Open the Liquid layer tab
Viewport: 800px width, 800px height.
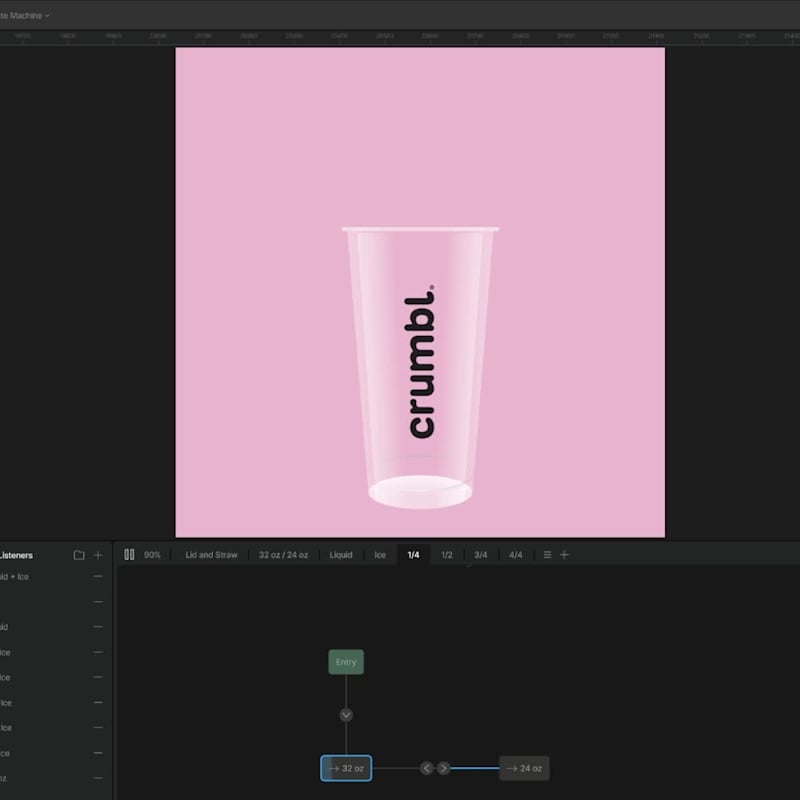[x=341, y=555]
